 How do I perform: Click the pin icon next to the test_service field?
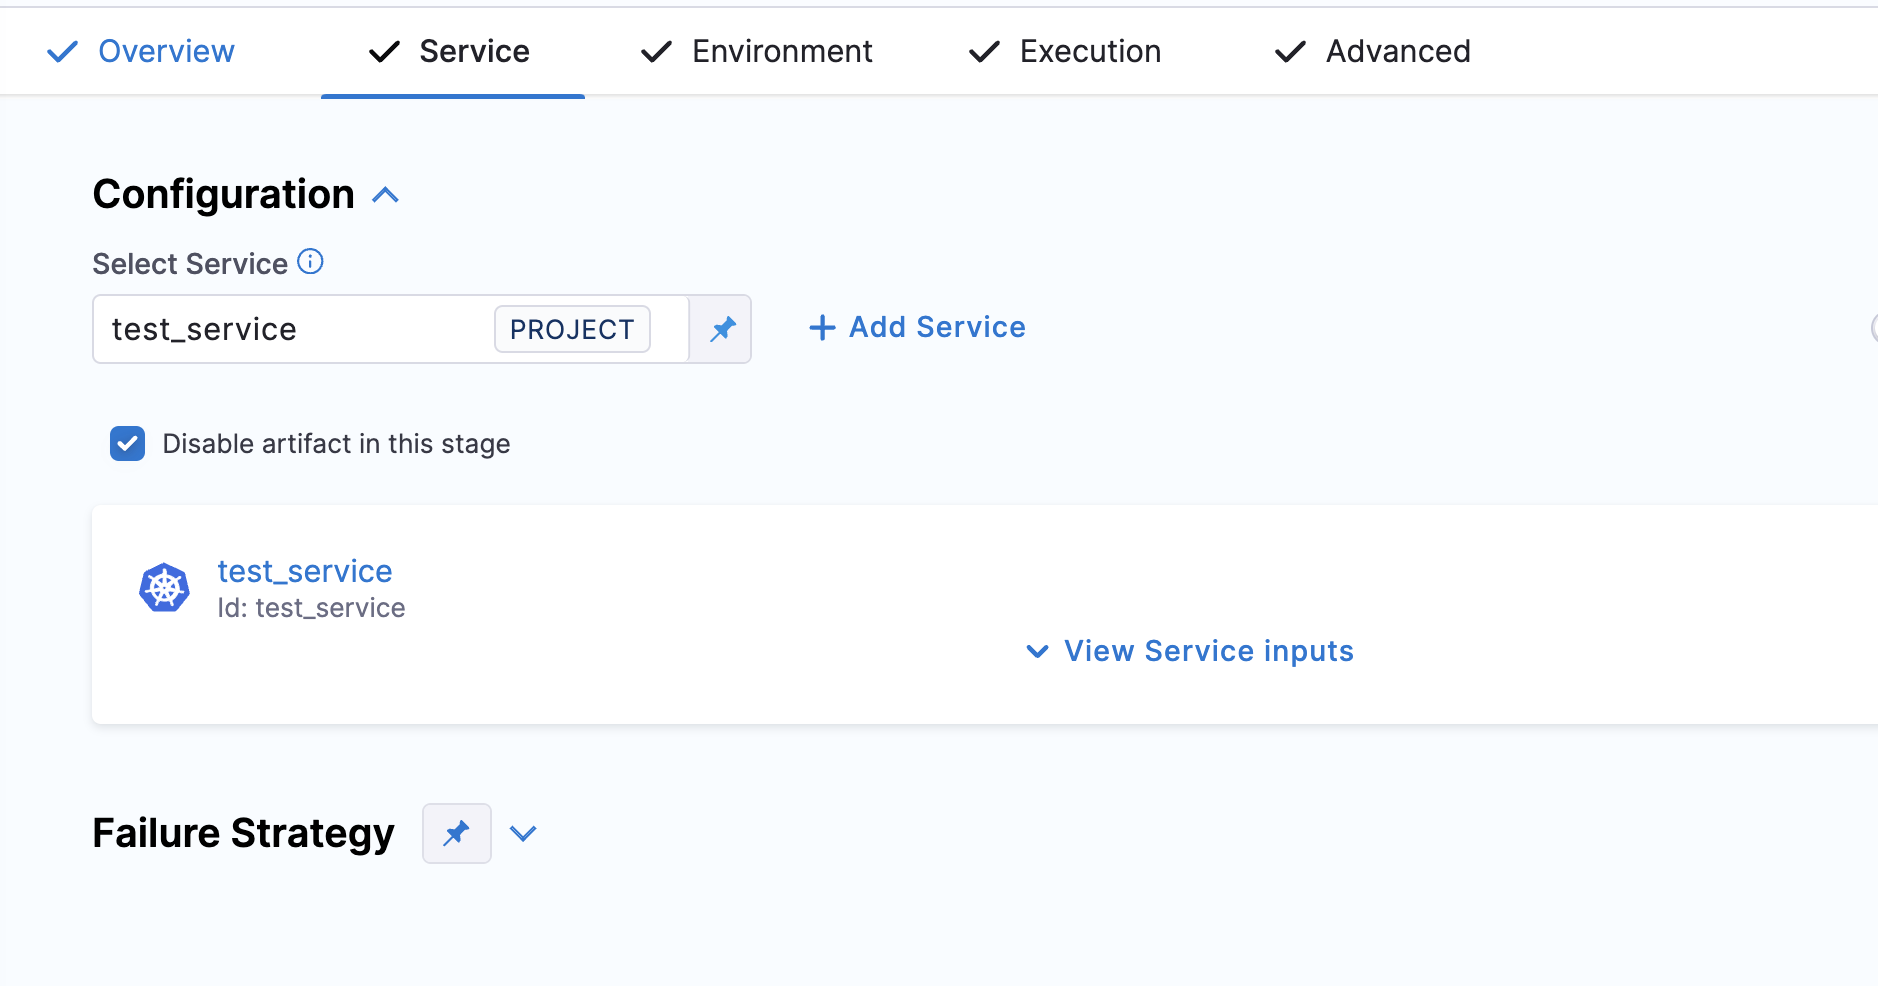click(x=722, y=329)
